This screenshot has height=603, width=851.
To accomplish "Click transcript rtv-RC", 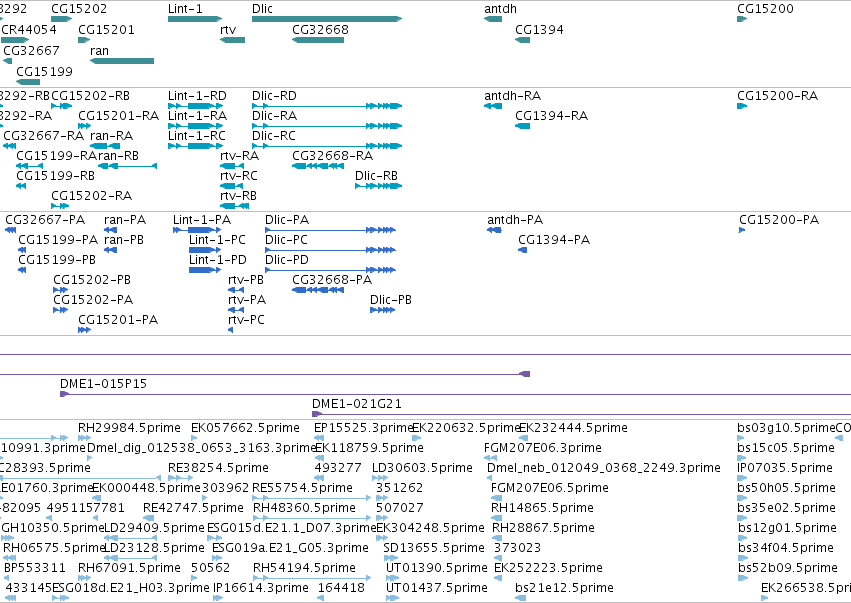I will (239, 176).
